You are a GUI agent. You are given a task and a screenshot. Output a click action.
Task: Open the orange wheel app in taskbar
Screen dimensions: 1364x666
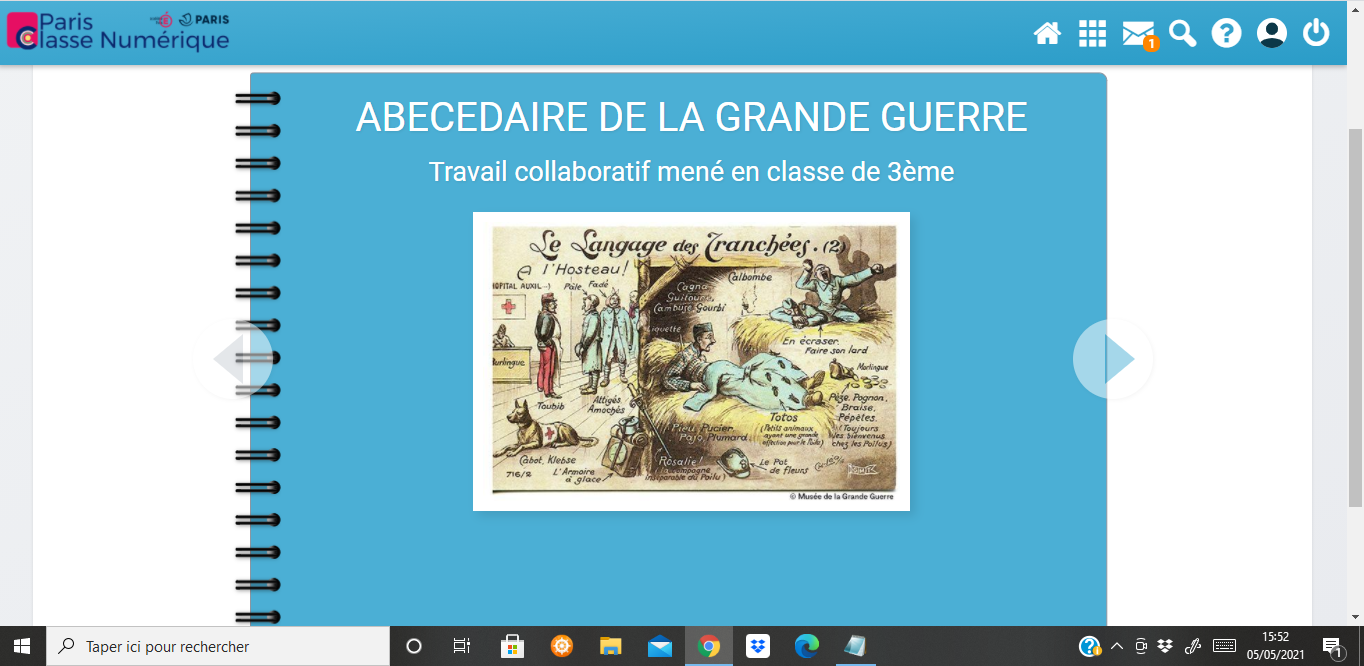point(562,646)
